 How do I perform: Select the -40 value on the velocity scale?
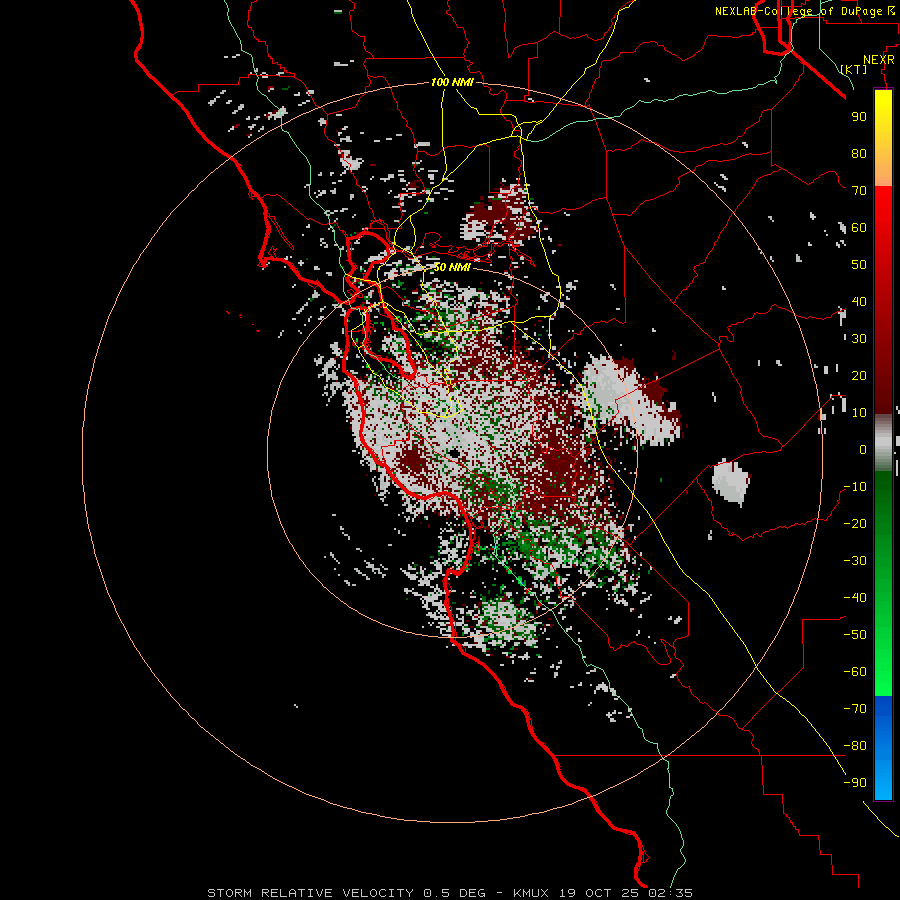(x=855, y=598)
